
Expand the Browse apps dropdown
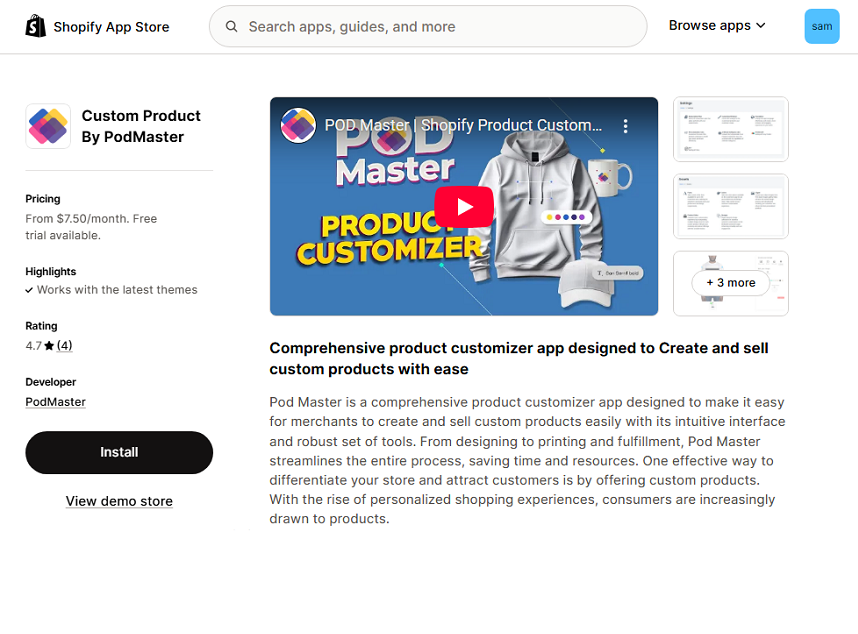coord(709,26)
